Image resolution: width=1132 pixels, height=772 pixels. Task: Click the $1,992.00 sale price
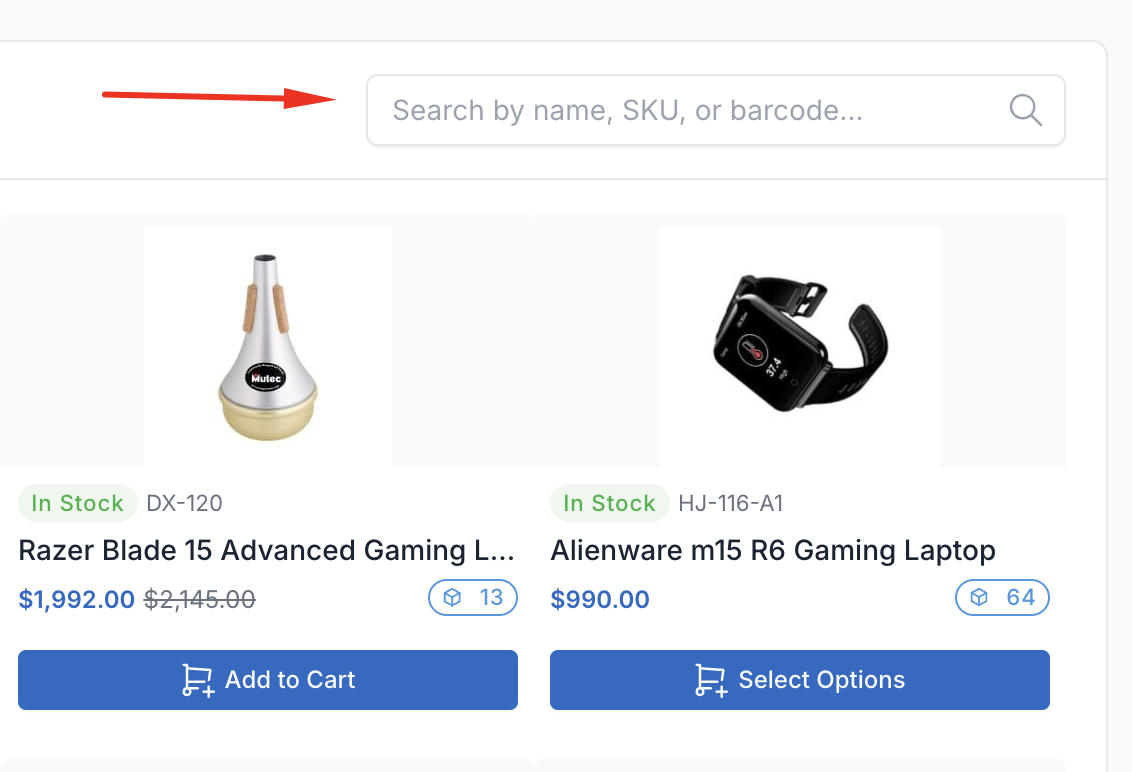pos(77,600)
